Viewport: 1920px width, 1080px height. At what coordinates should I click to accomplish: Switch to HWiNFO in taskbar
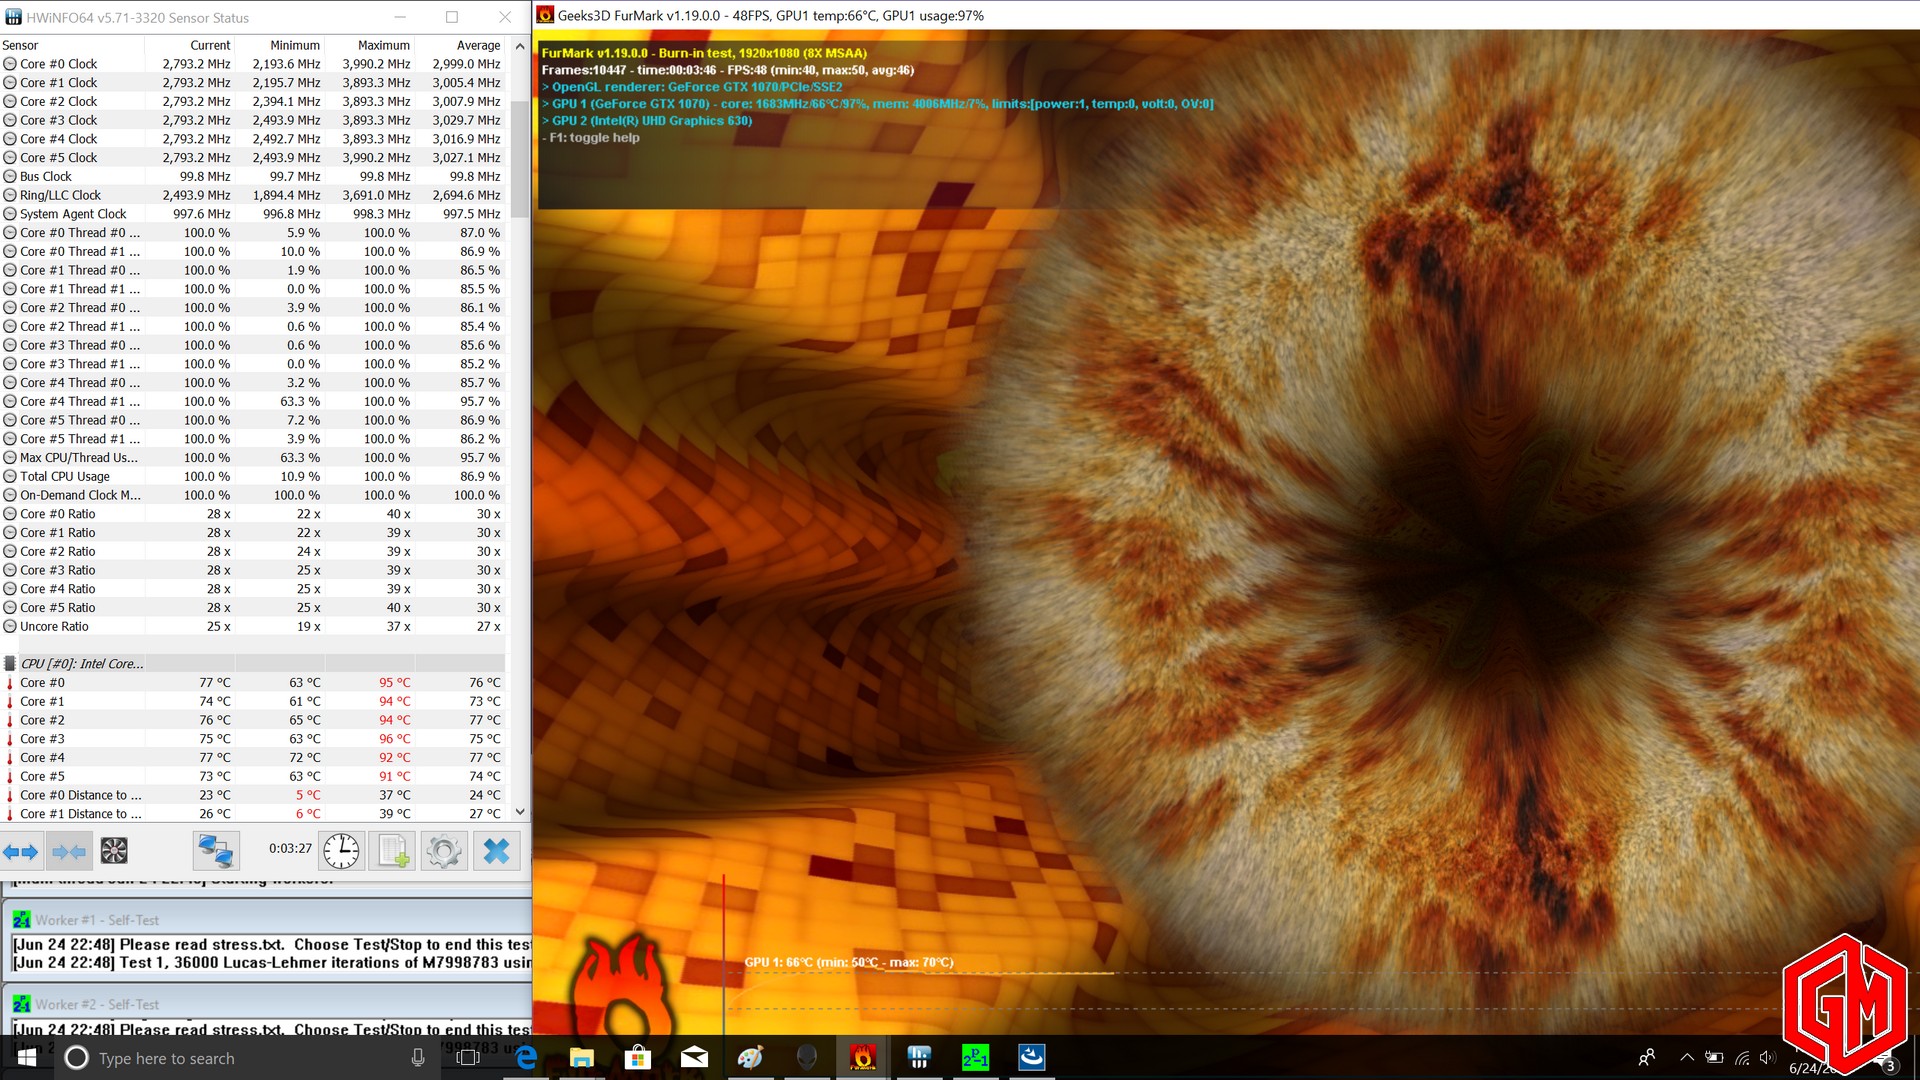tap(919, 1058)
